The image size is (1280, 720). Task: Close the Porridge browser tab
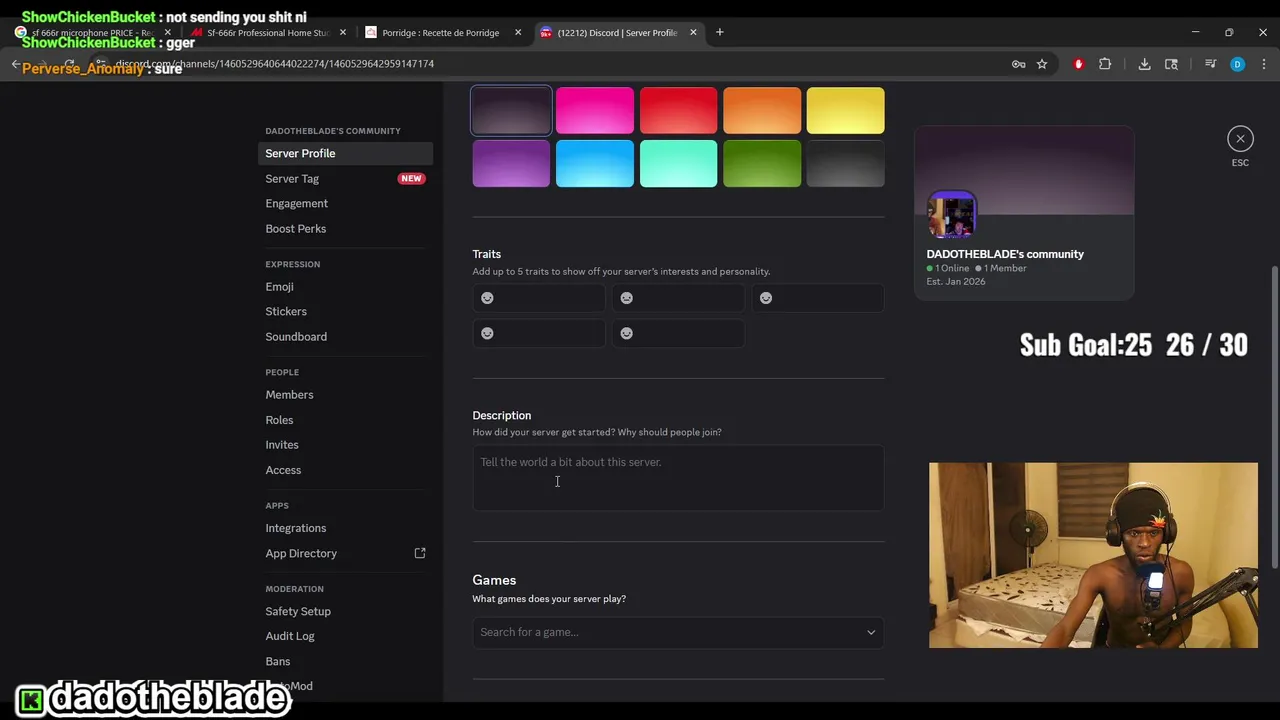[x=518, y=32]
